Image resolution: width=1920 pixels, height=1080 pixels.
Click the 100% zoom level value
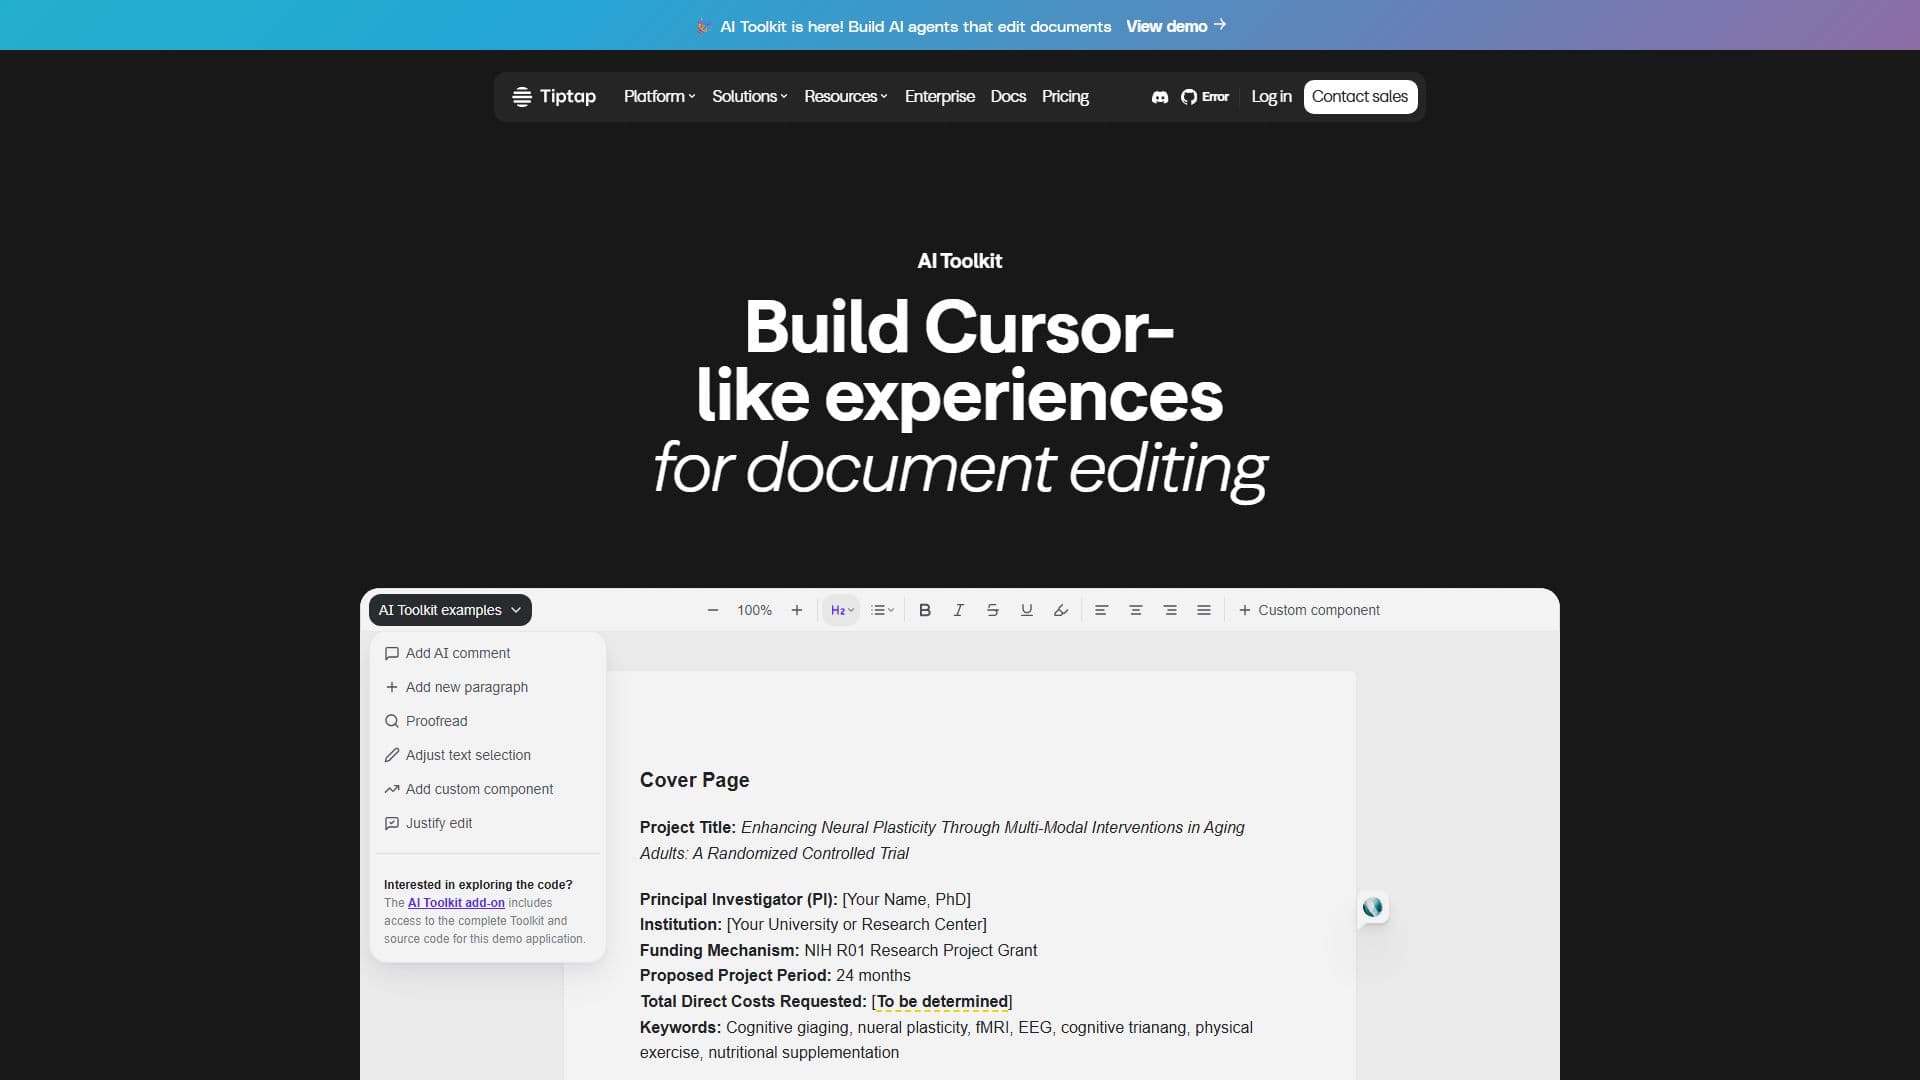point(754,610)
